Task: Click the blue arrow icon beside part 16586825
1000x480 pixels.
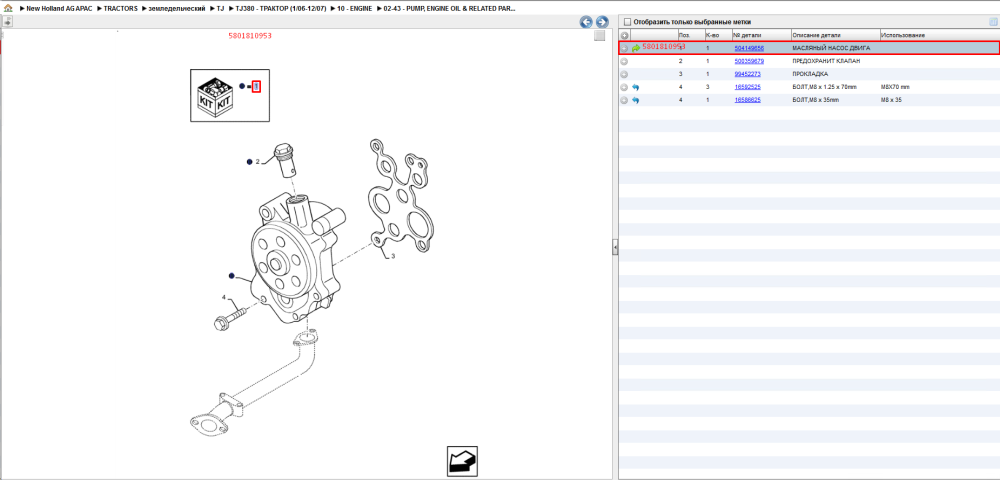Action: pos(636,100)
